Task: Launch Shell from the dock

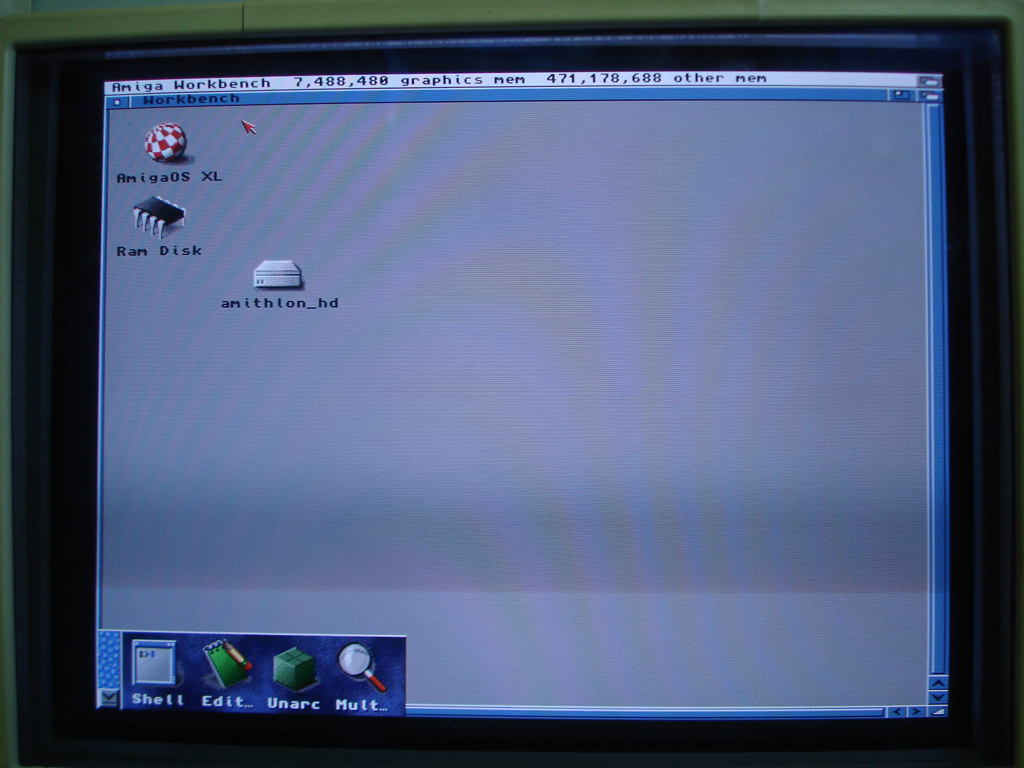Action: [155, 664]
